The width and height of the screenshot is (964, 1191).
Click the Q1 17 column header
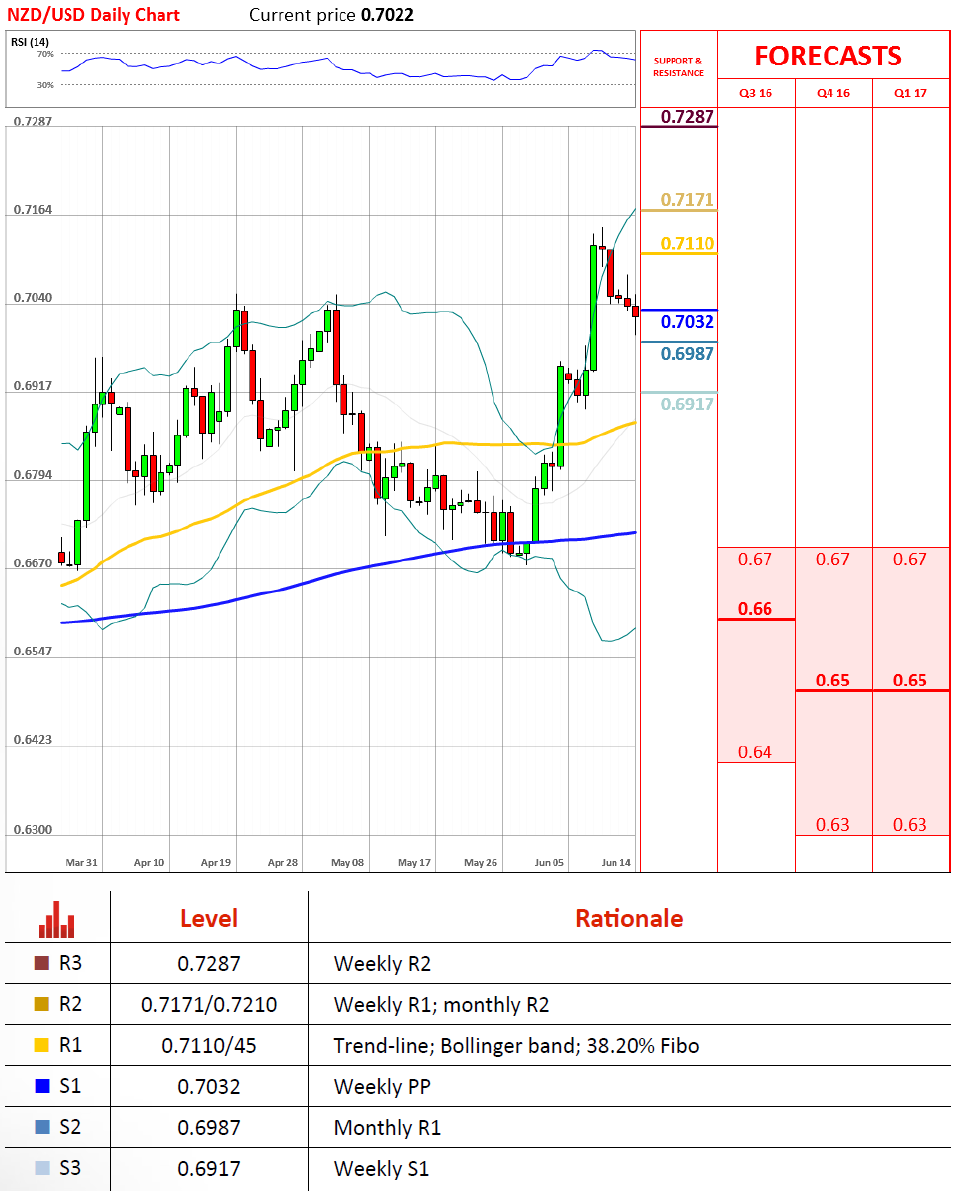910,93
